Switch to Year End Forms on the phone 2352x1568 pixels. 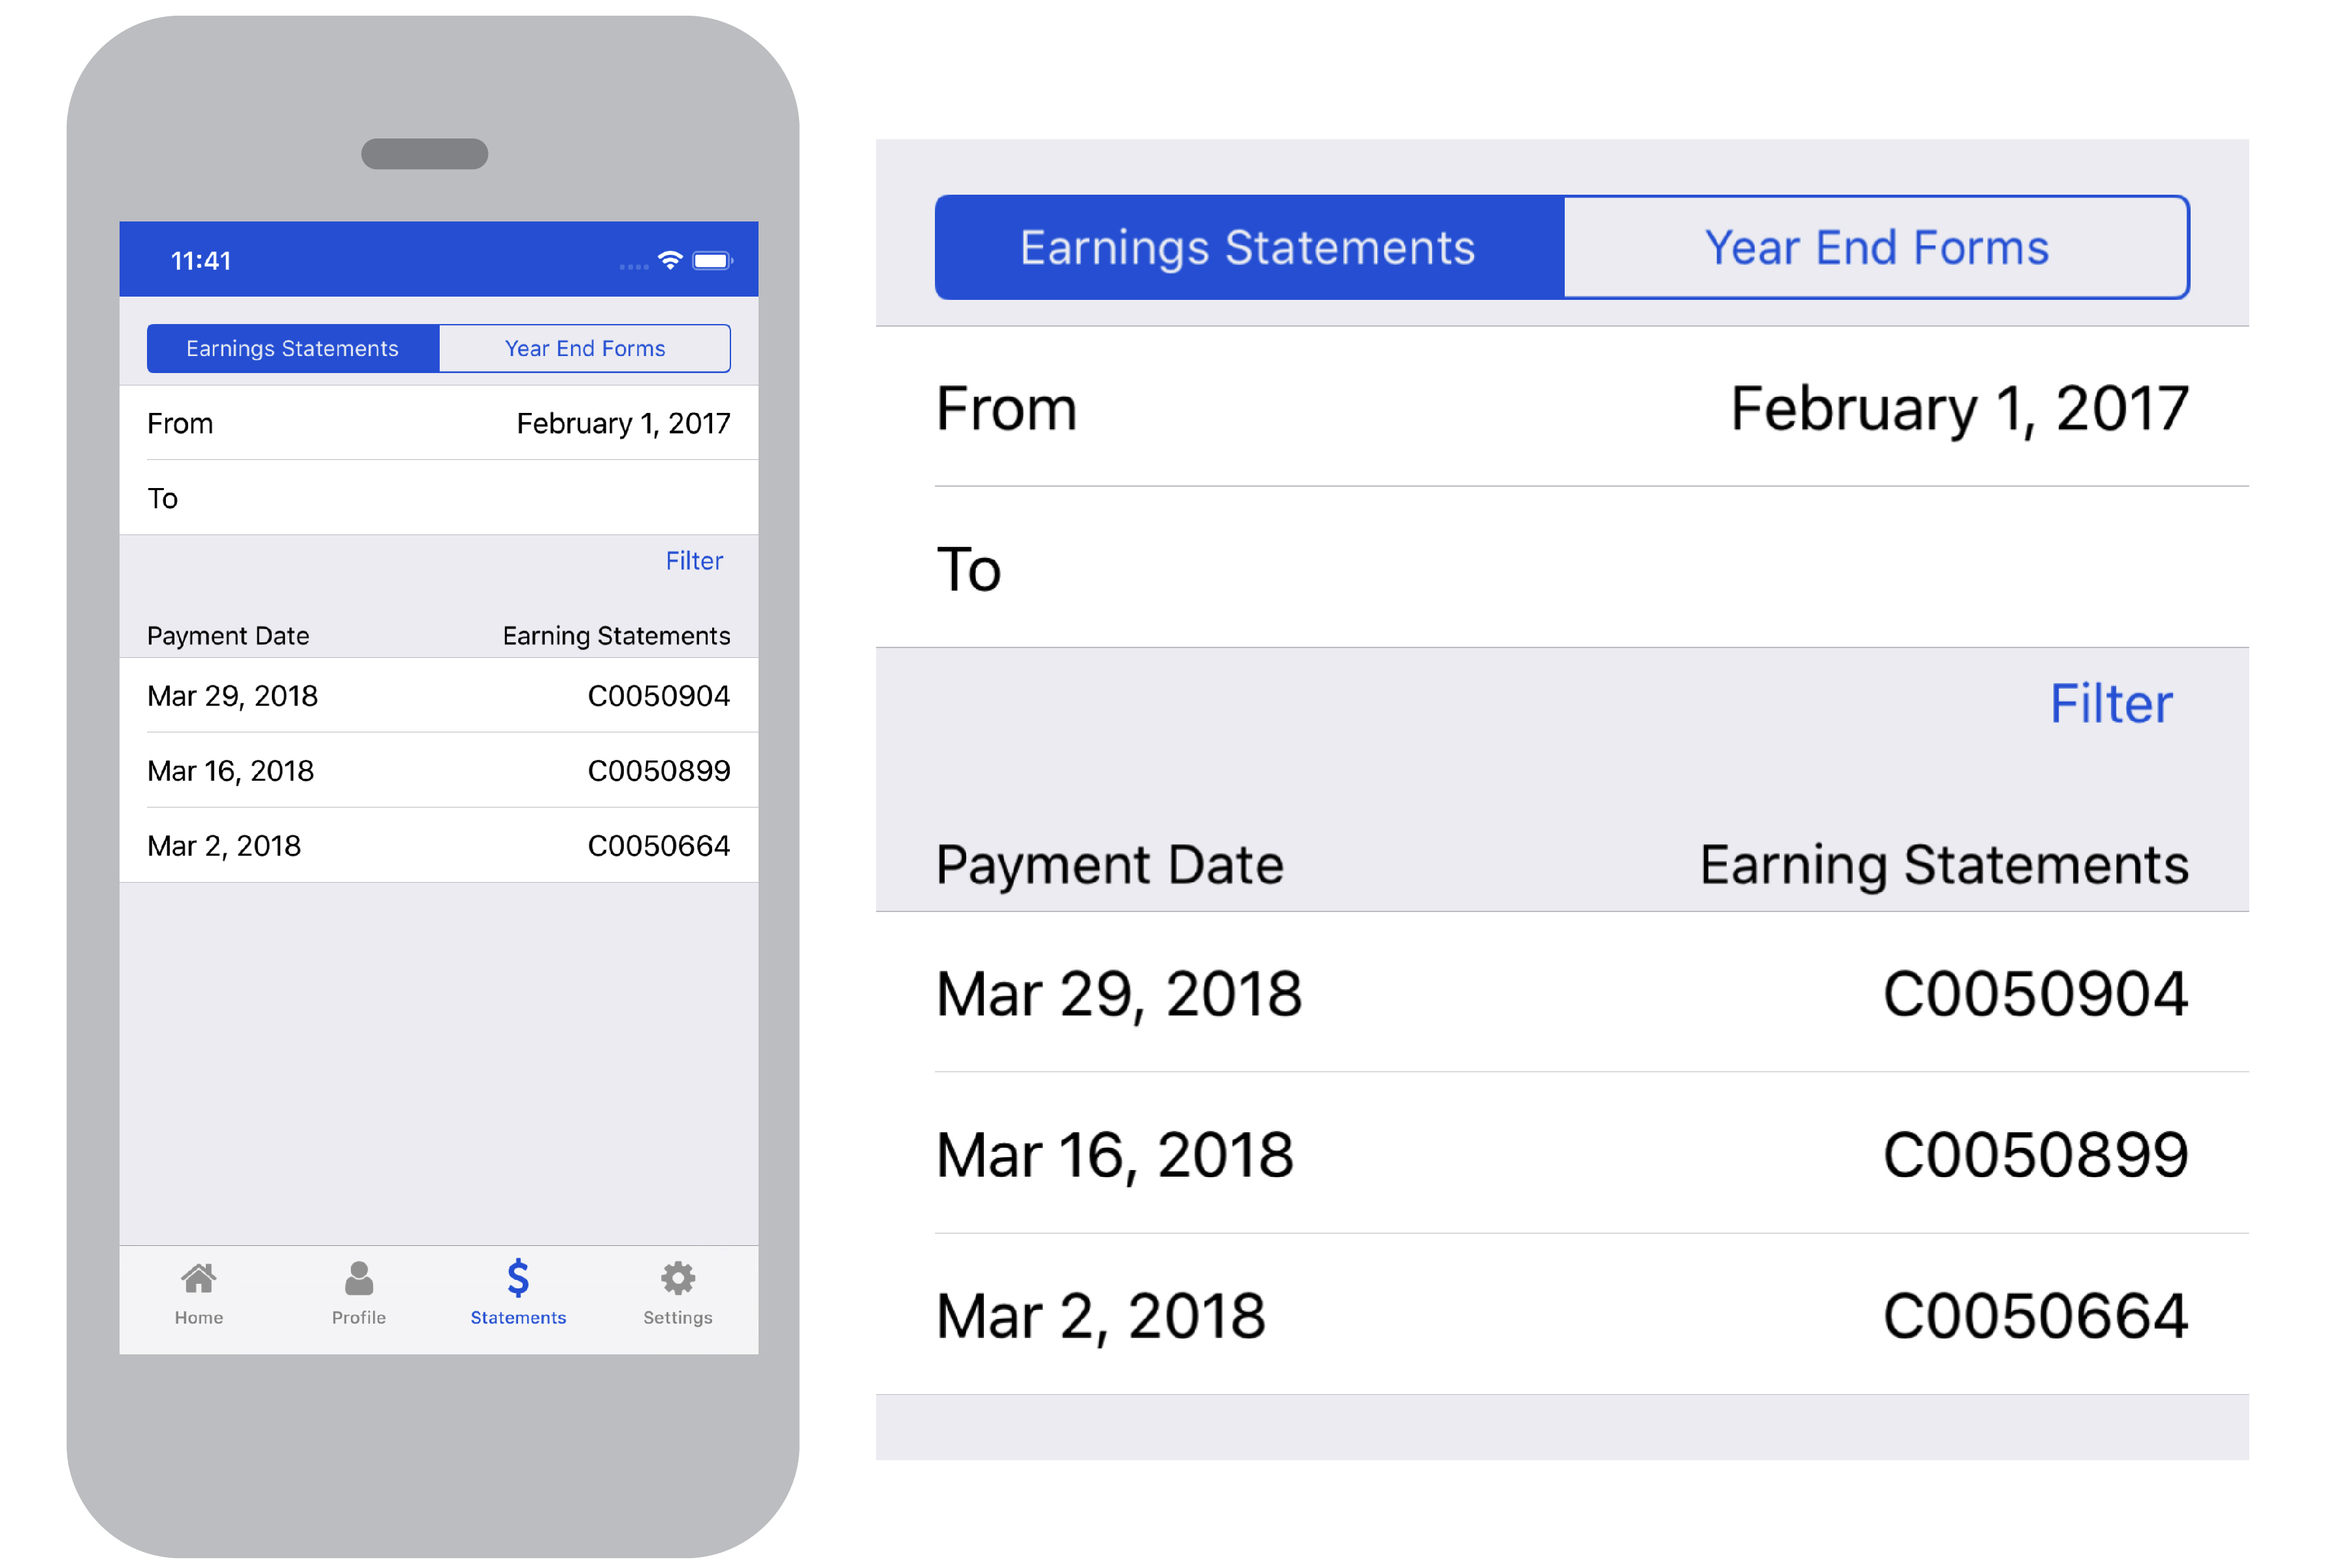(585, 348)
